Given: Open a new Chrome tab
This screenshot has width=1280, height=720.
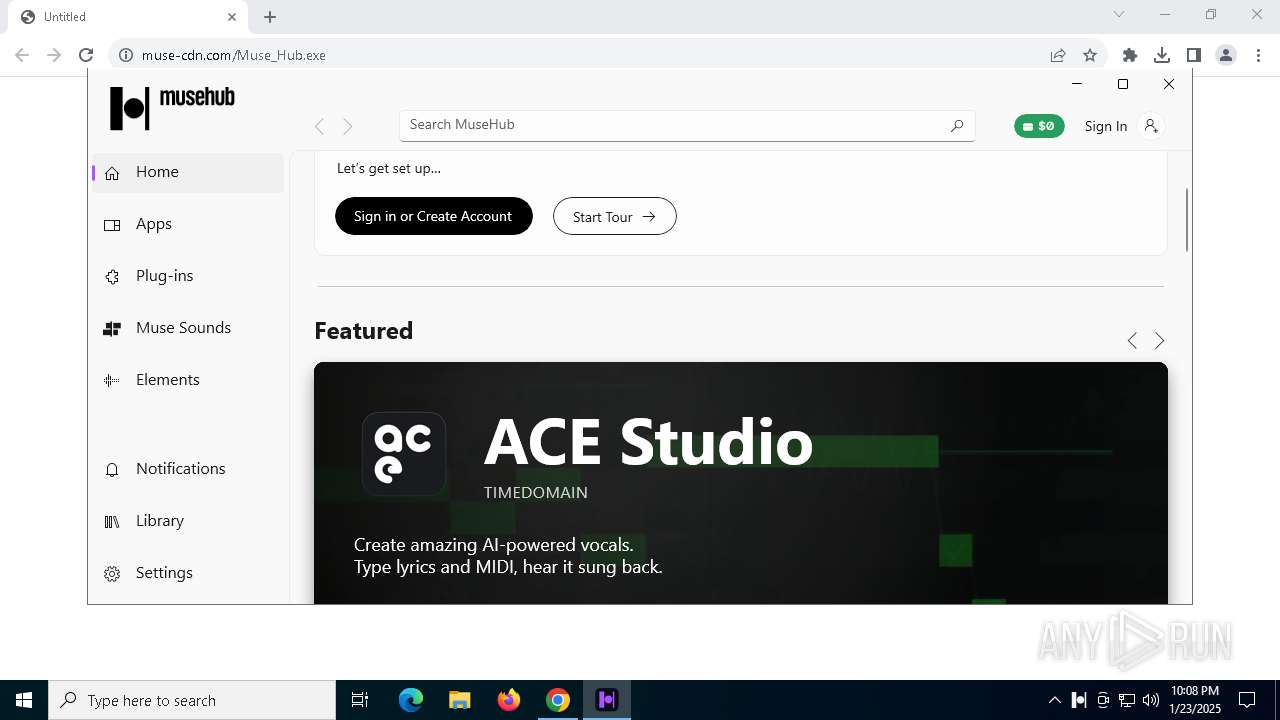Looking at the screenshot, I should coord(270,17).
